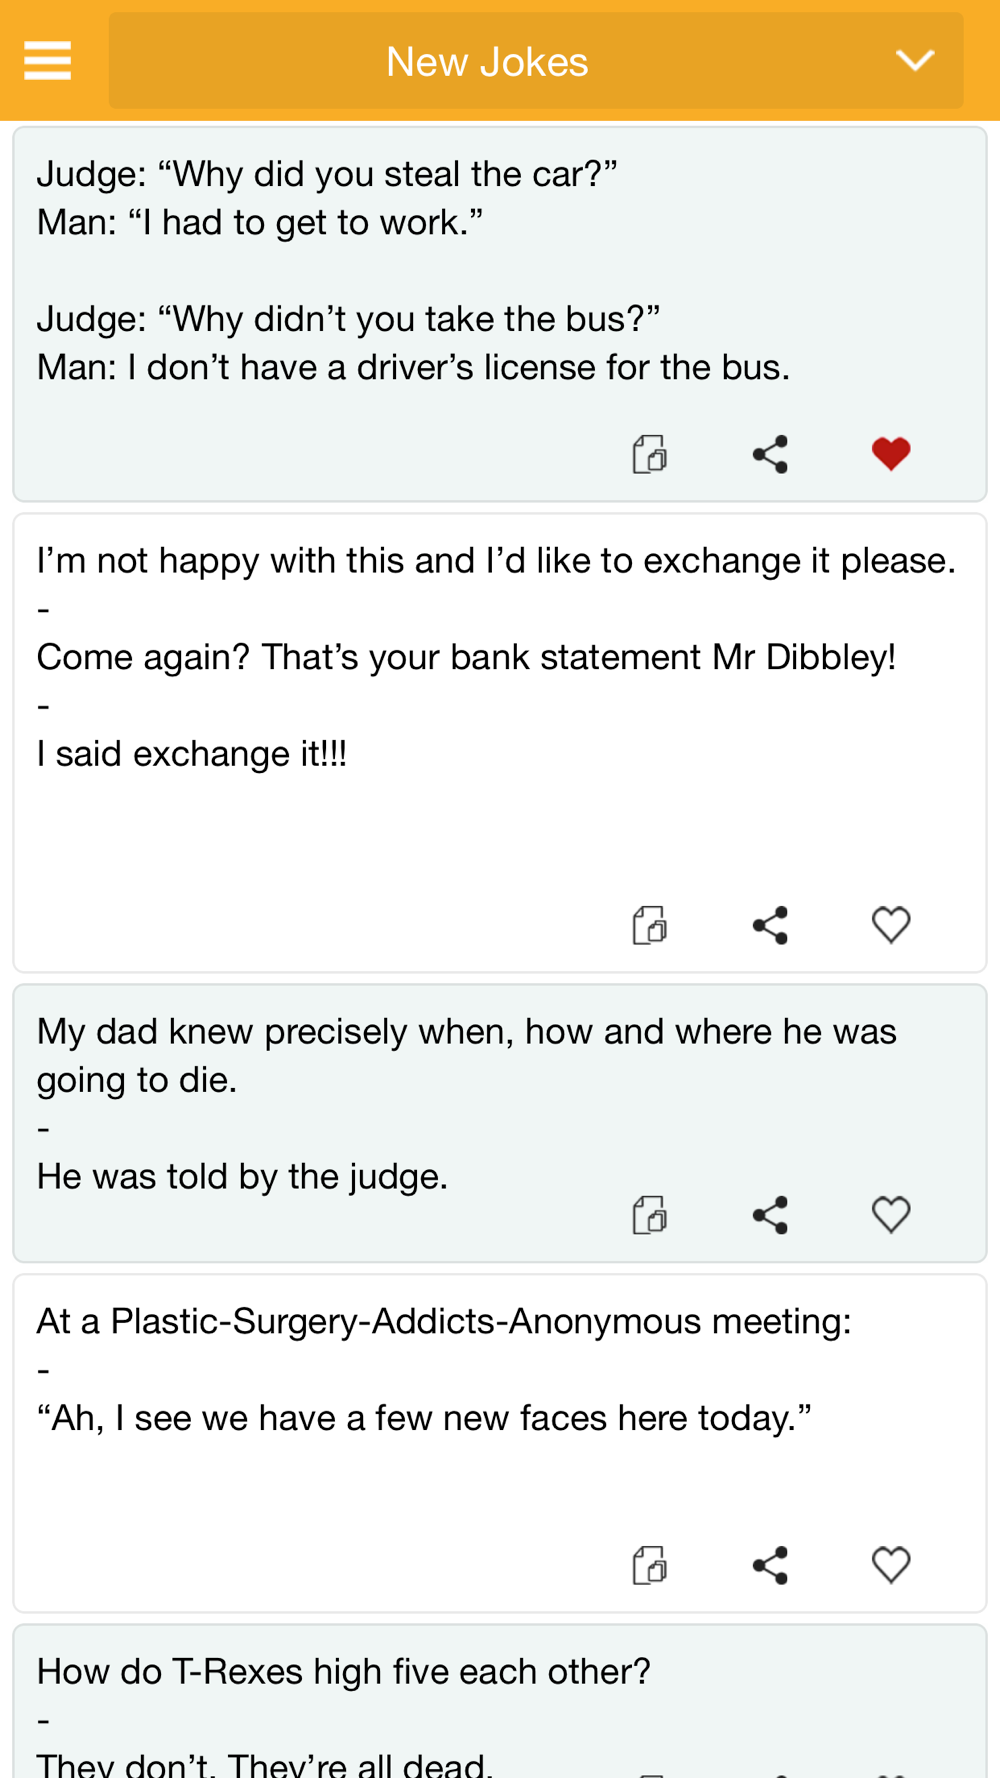Copy the car-stealing judge joke

click(x=650, y=454)
